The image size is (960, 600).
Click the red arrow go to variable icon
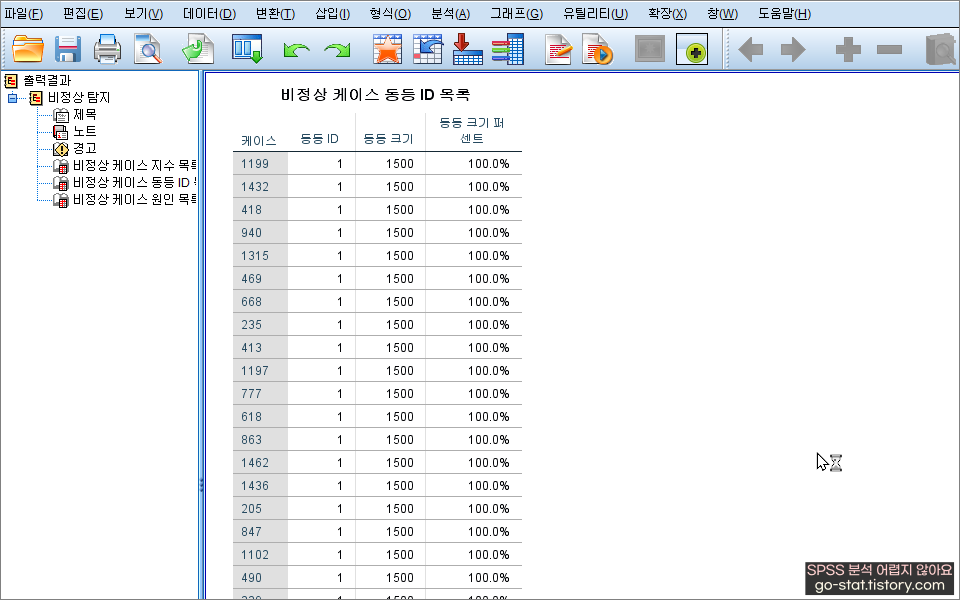coord(467,50)
